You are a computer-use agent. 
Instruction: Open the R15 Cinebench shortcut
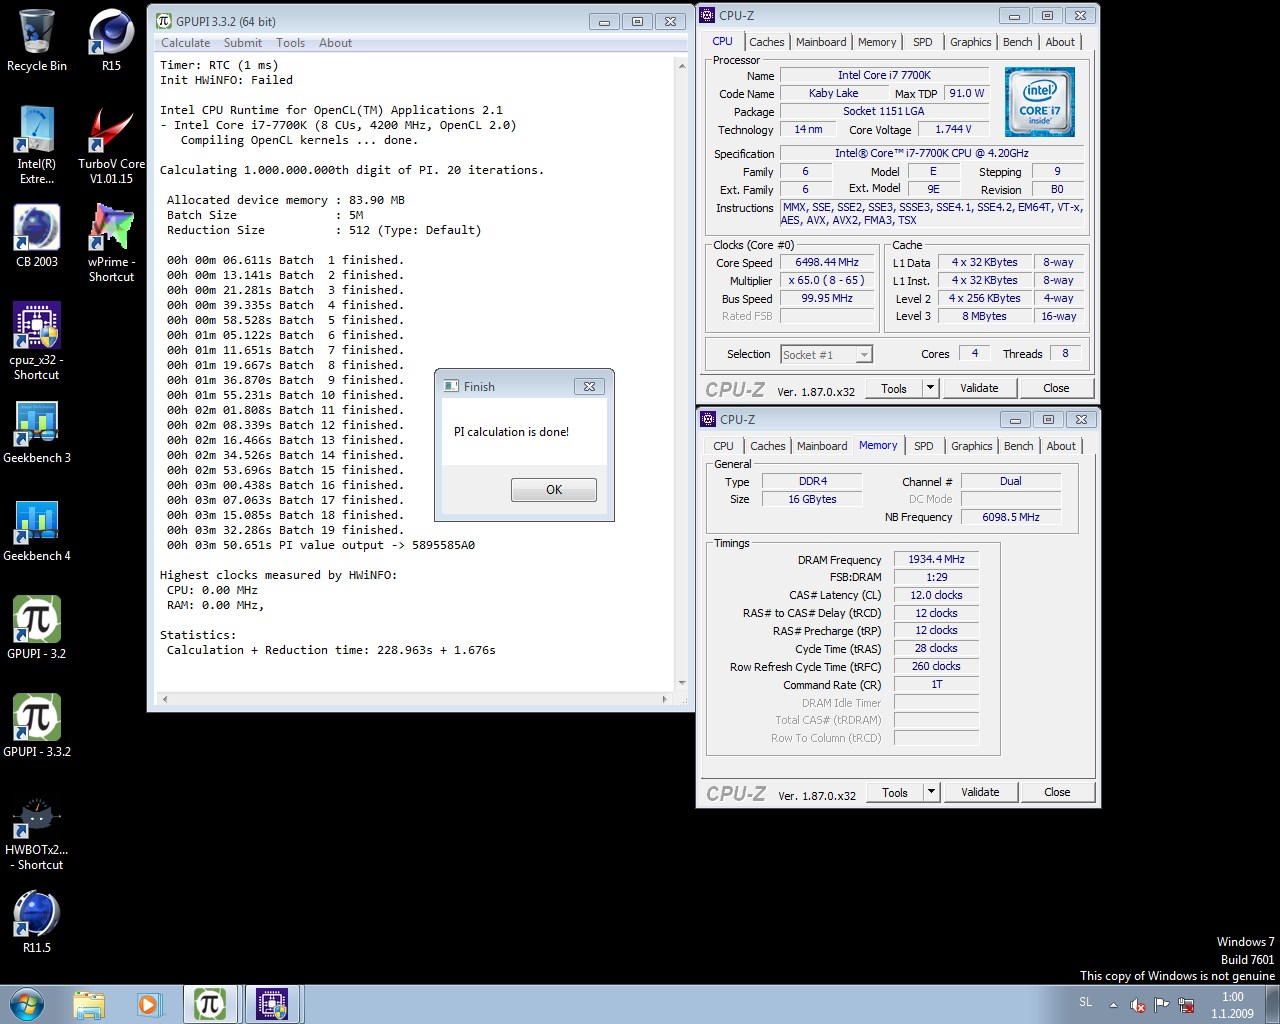click(x=111, y=40)
